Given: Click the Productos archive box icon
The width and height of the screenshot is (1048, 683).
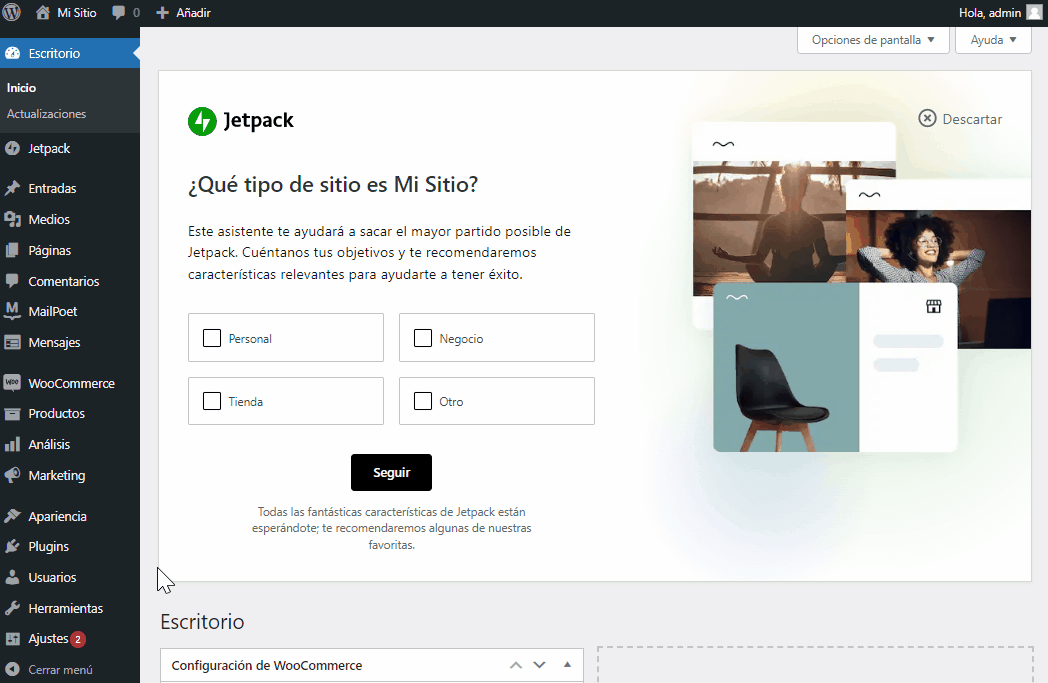Looking at the screenshot, I should point(13,414).
